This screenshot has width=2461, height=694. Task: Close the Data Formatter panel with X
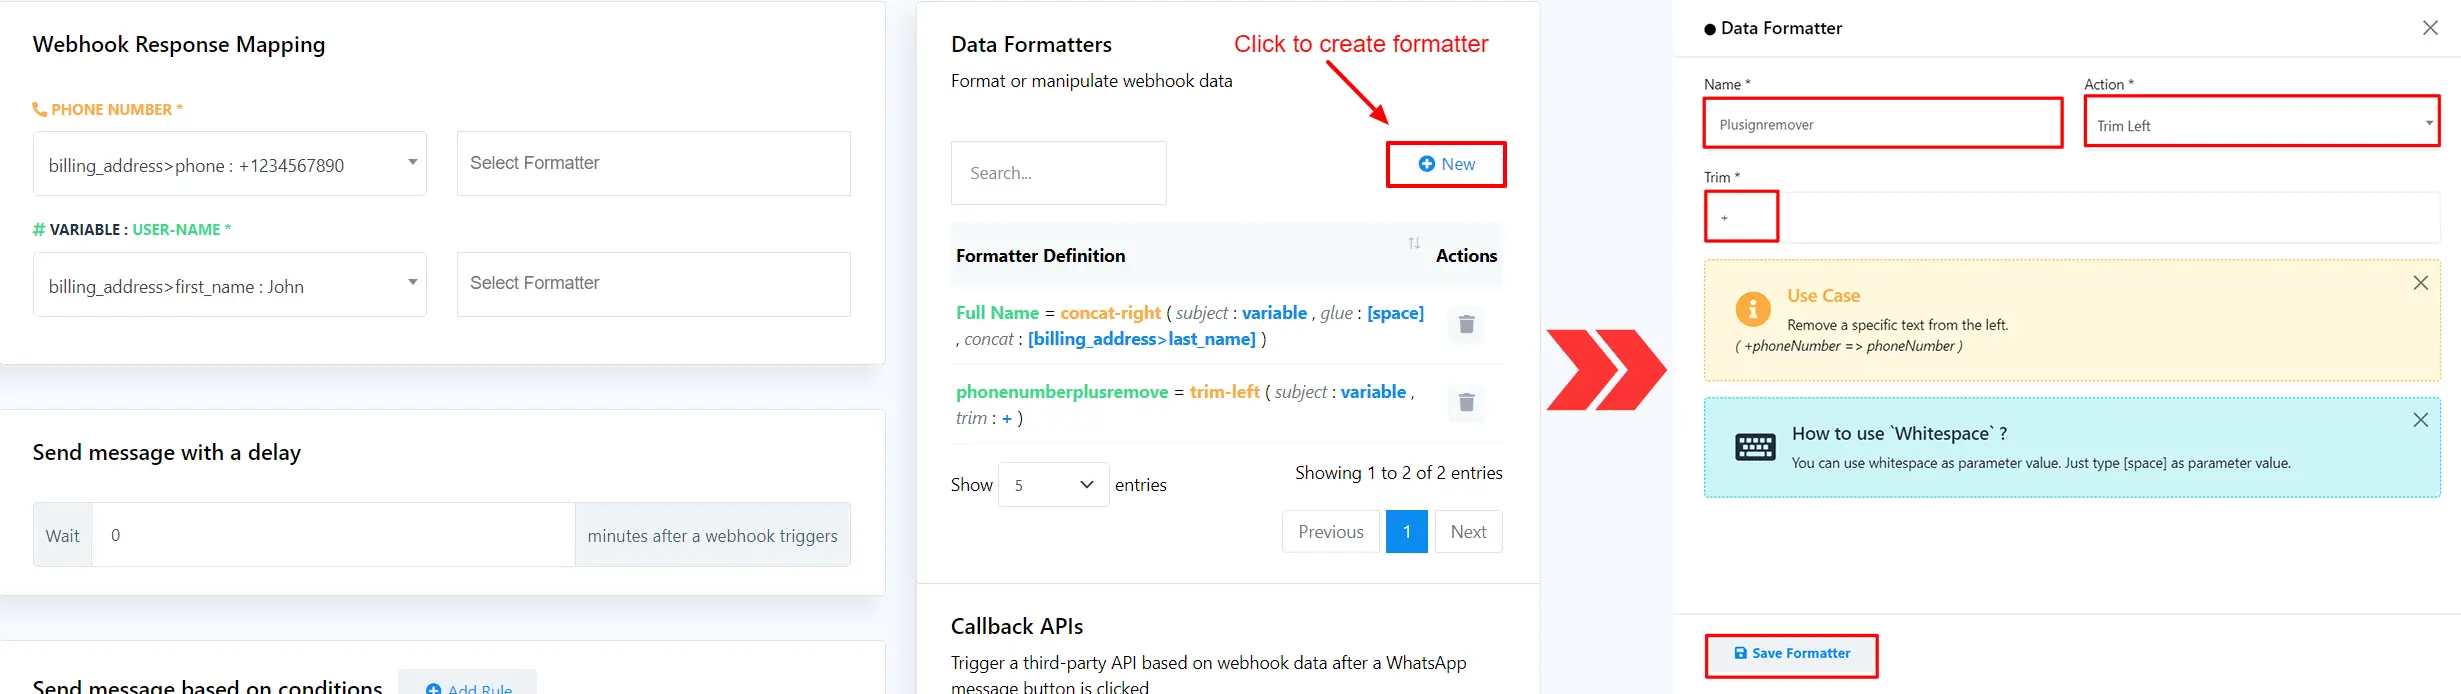coord(2430,28)
